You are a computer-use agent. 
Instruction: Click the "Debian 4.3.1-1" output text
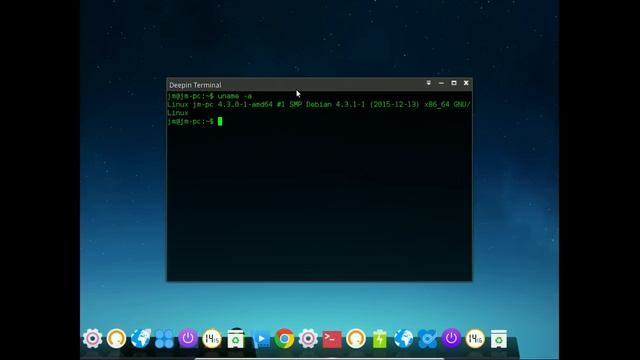pyautogui.click(x=336, y=104)
